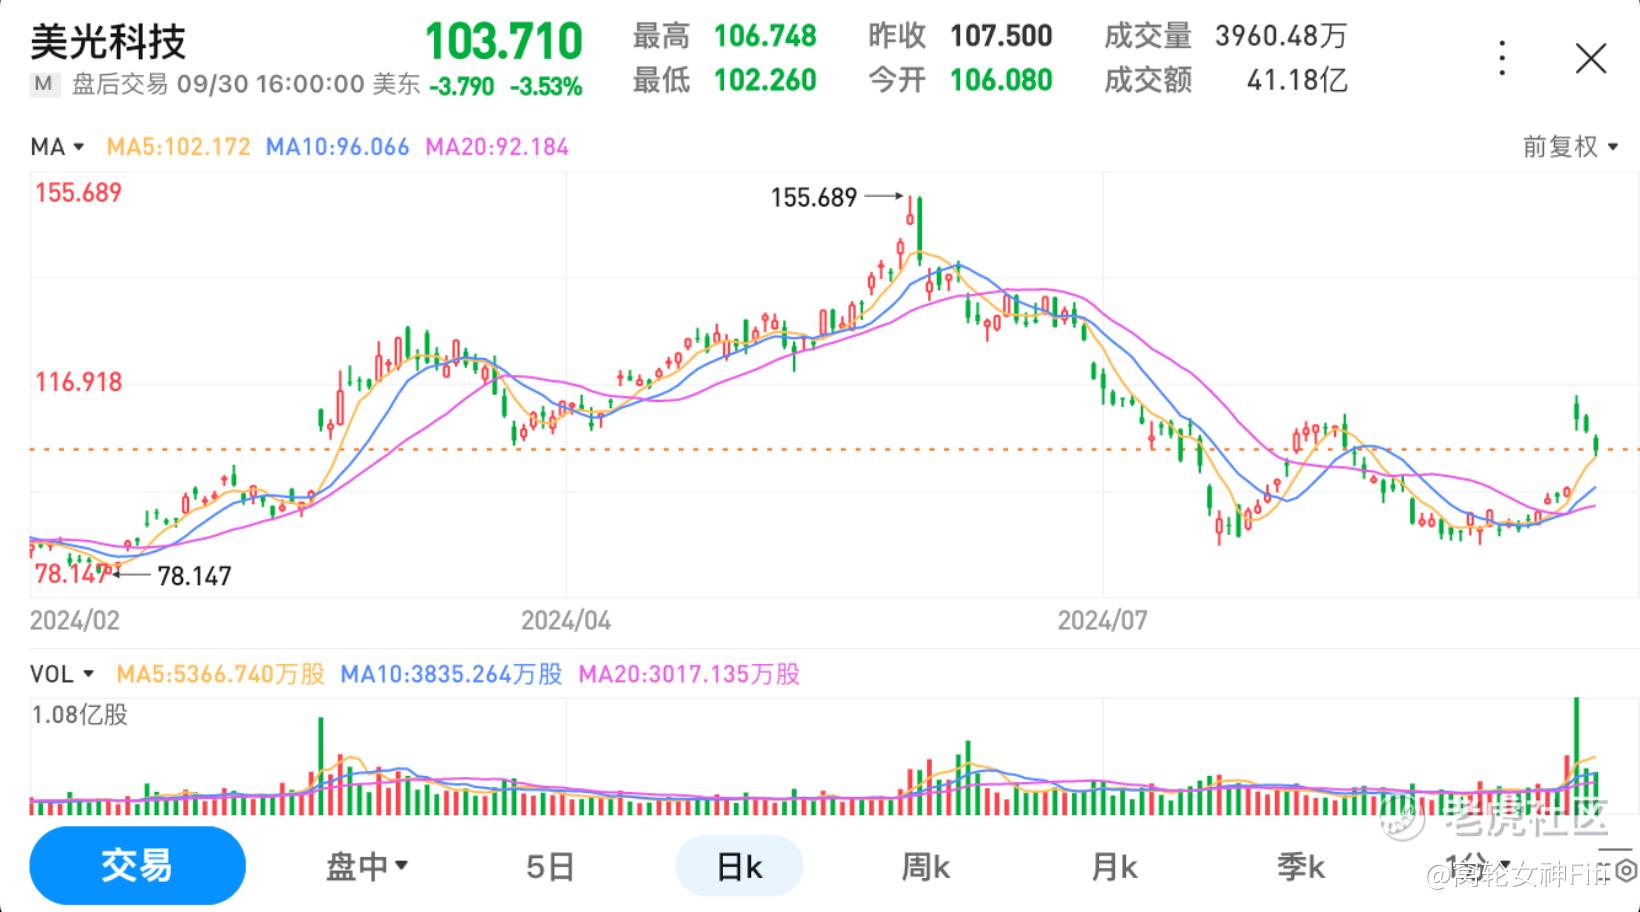The image size is (1640, 912).
Task: Close the stock chart view
Action: coord(1590,59)
